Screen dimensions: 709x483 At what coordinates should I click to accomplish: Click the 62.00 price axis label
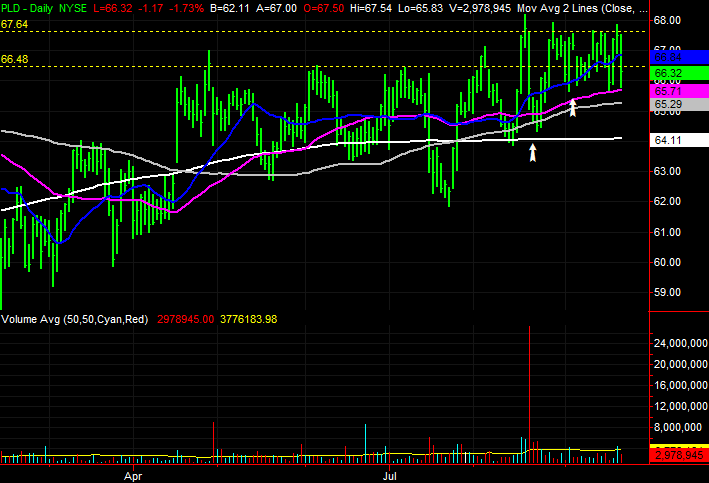[667, 201]
